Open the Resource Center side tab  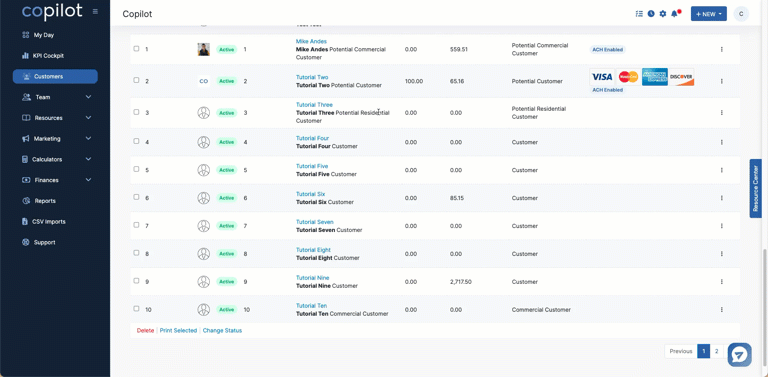pyautogui.click(x=755, y=188)
